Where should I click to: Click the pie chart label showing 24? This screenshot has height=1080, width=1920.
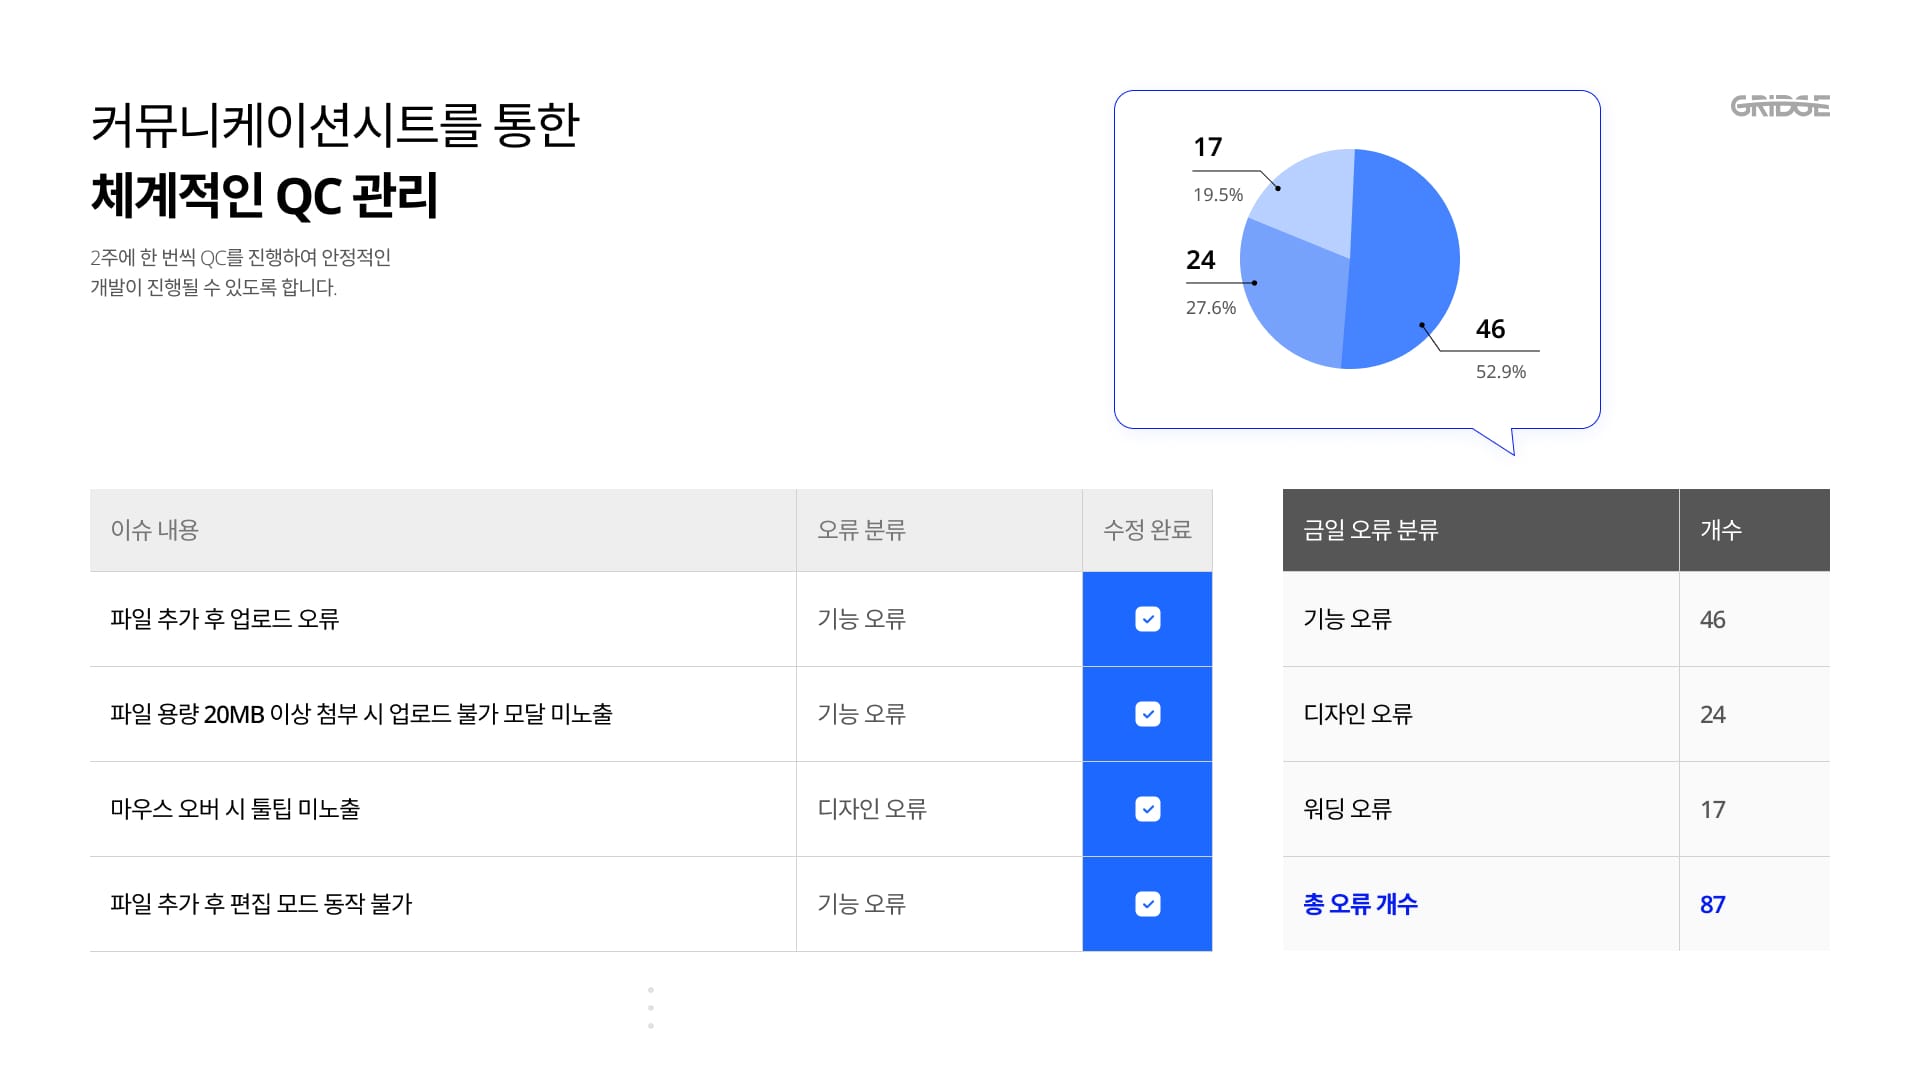click(x=1200, y=261)
